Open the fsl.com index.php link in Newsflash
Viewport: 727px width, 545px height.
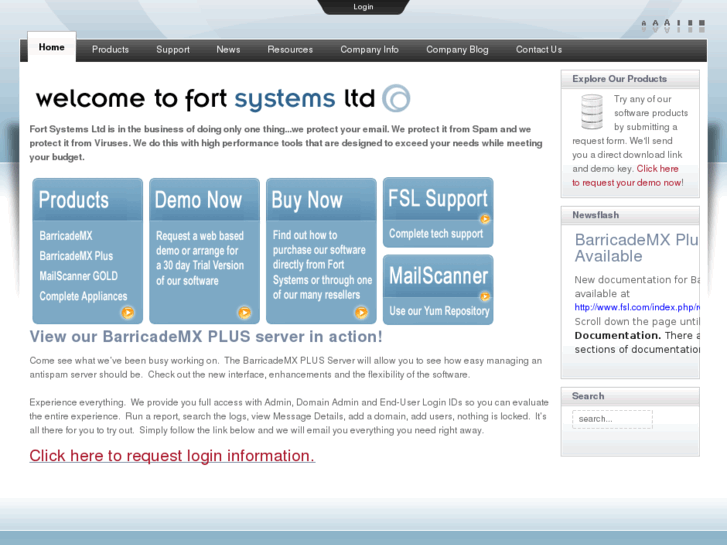[x=637, y=307]
